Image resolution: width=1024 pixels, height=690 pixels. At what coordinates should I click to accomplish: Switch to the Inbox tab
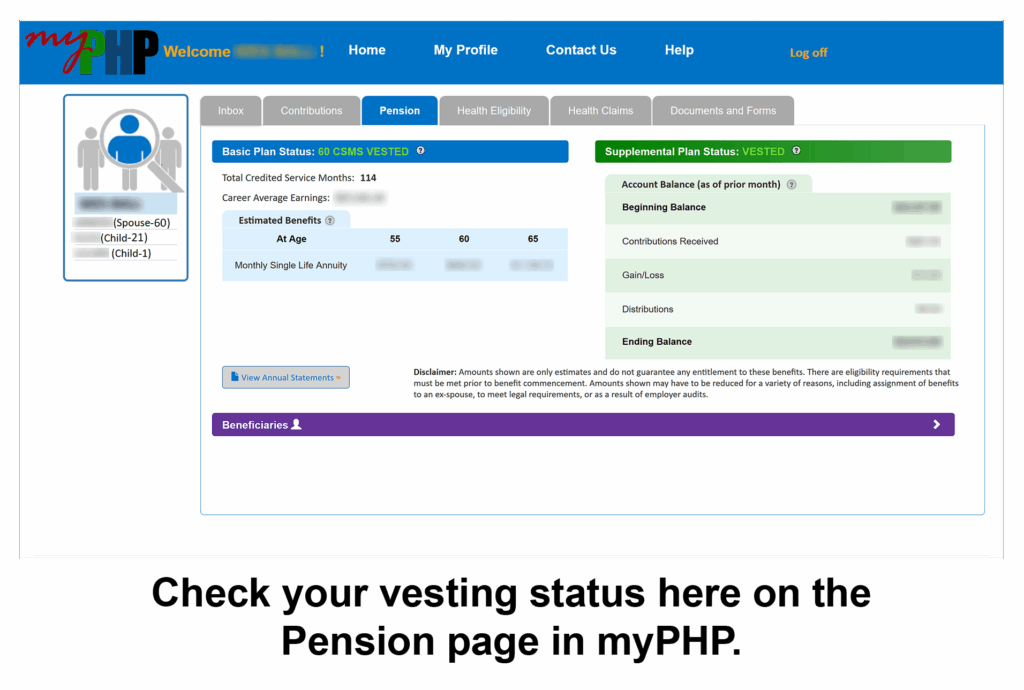click(231, 111)
